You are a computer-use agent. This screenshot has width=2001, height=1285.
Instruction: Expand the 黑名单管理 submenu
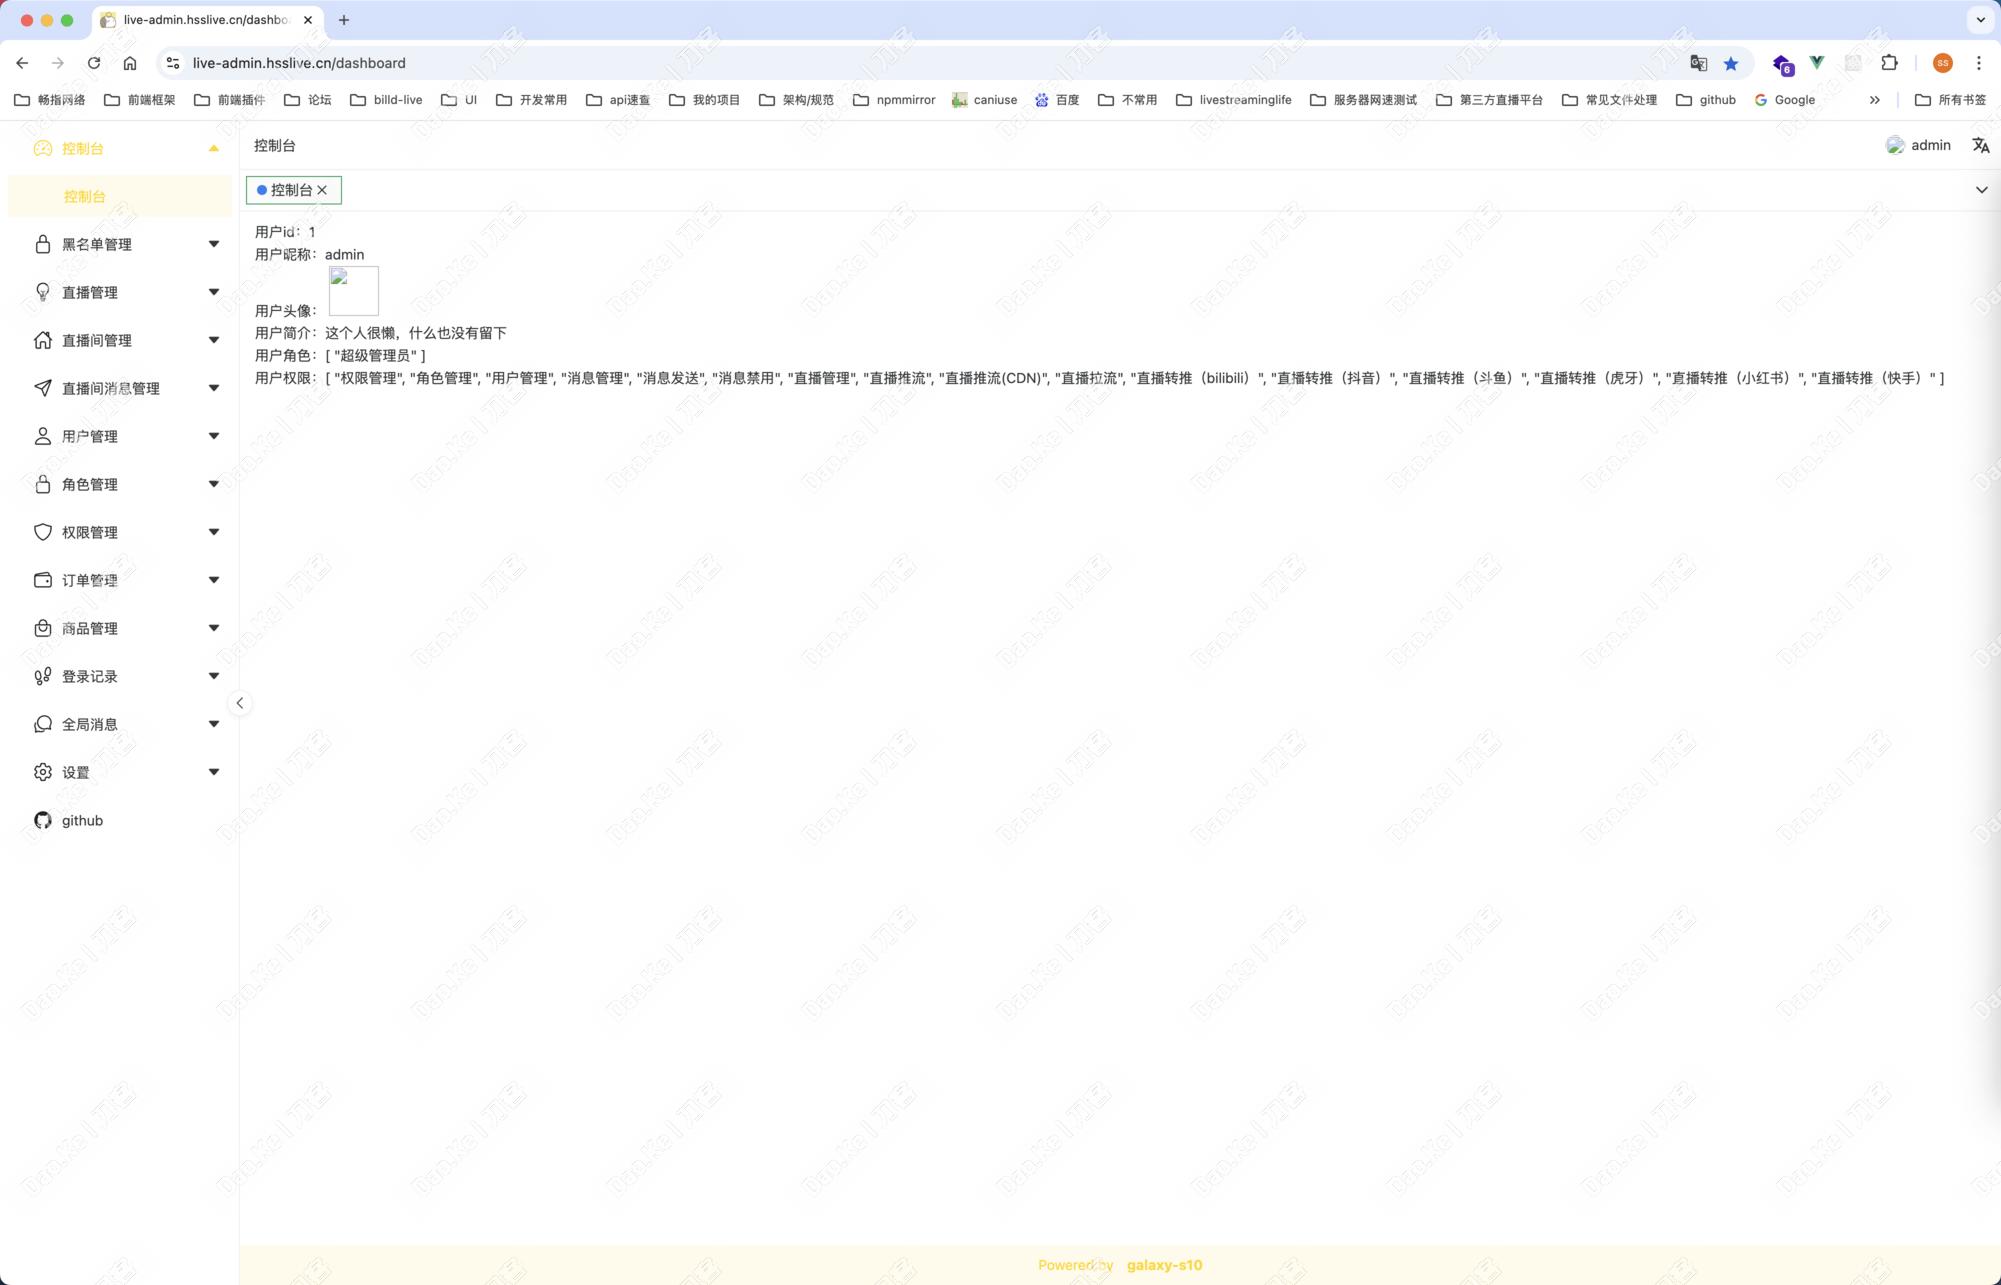click(x=213, y=244)
